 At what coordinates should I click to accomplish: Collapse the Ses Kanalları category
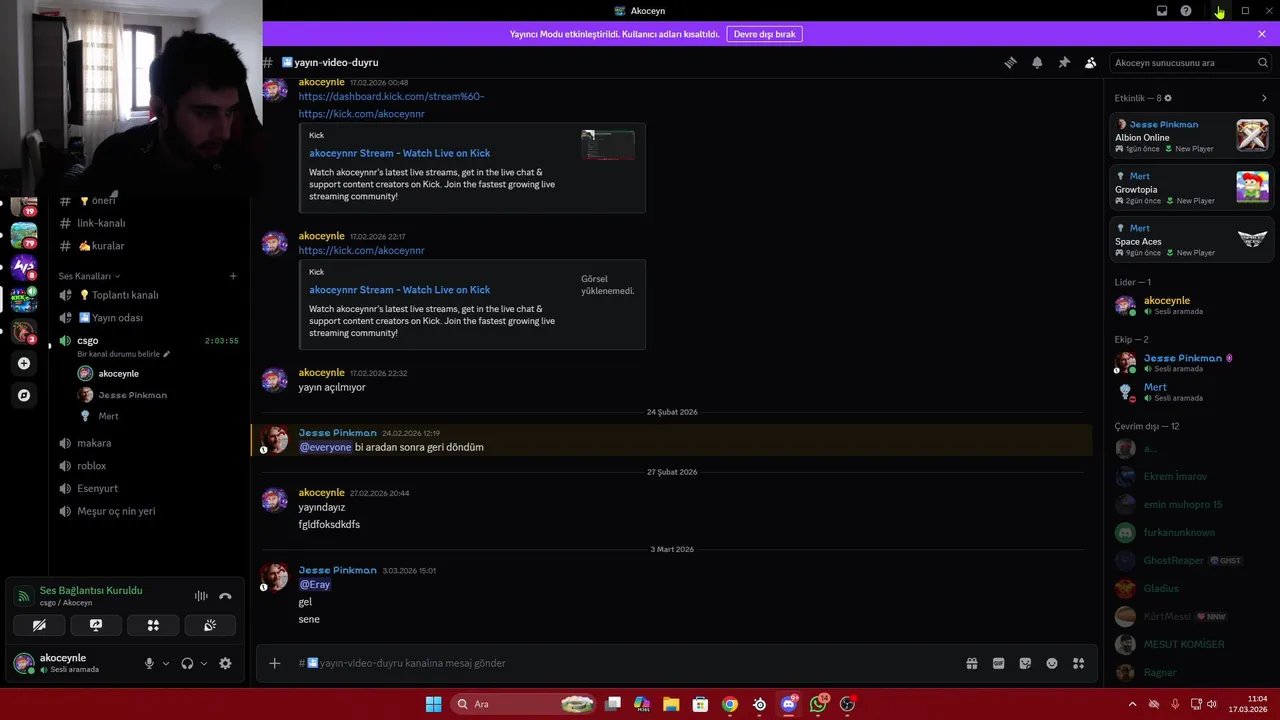pos(89,276)
